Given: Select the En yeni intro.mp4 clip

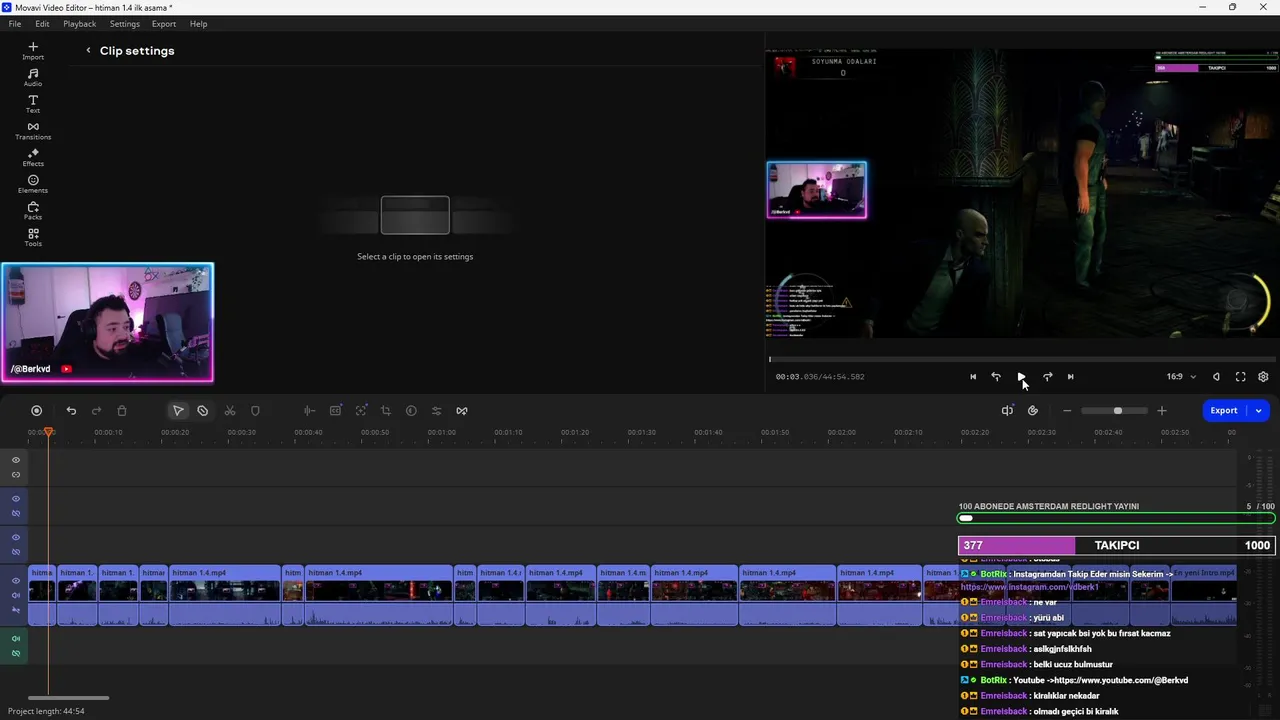Looking at the screenshot, I should click(x=1204, y=596).
